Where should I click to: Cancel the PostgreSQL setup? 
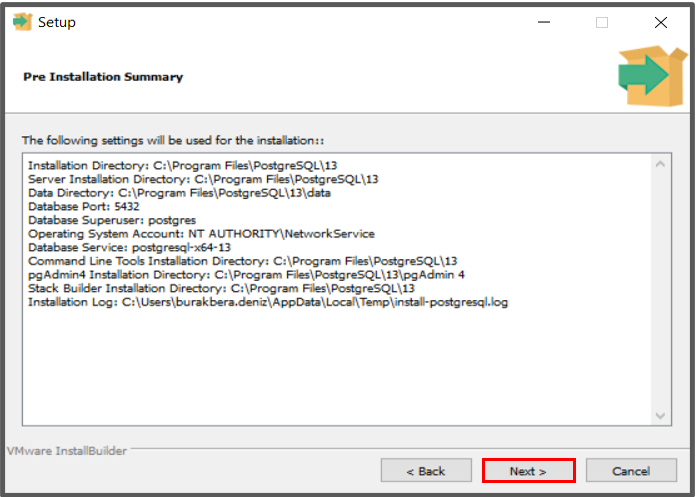pyautogui.click(x=631, y=471)
